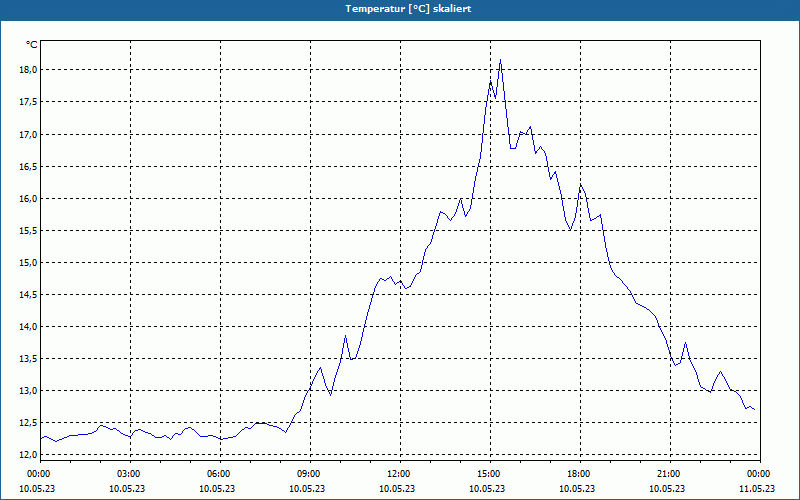This screenshot has height=500, width=800.
Task: Click the 15:00 time label
Action: click(x=491, y=474)
